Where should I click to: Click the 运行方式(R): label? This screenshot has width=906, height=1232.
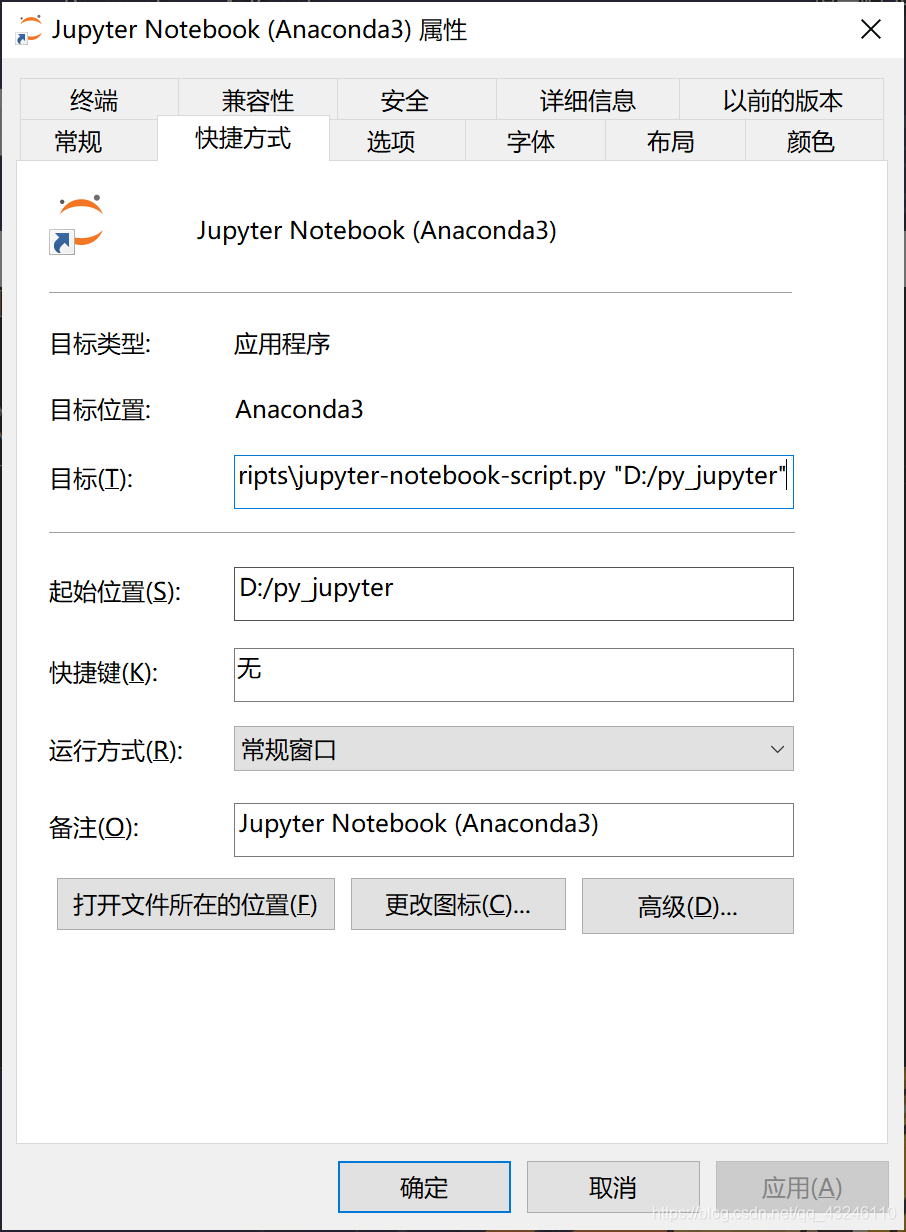pyautogui.click(x=116, y=751)
